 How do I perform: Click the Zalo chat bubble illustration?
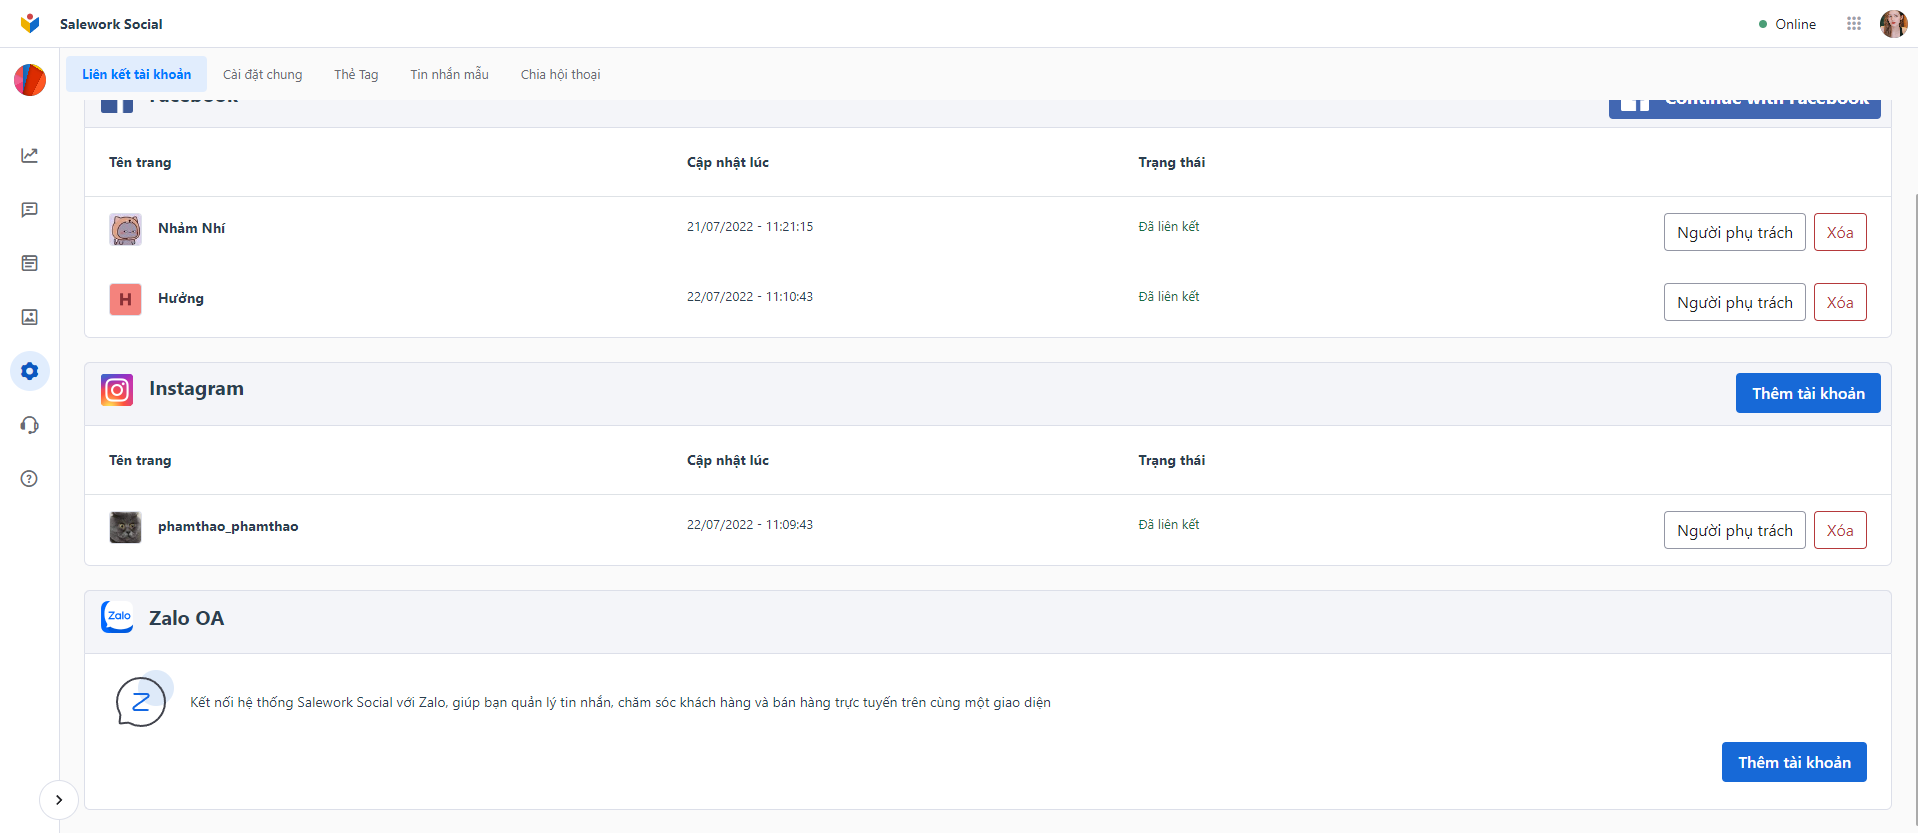[x=143, y=699]
